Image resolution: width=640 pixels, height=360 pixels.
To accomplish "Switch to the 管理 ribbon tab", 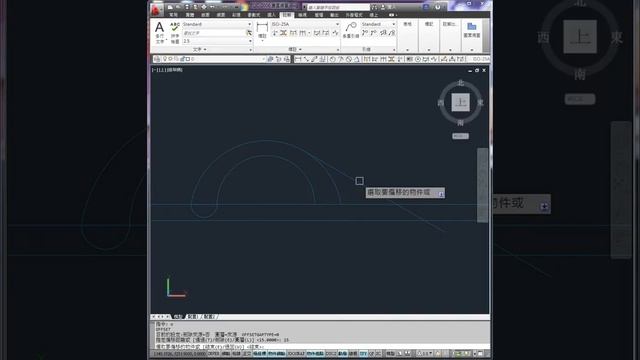I will [x=319, y=15].
